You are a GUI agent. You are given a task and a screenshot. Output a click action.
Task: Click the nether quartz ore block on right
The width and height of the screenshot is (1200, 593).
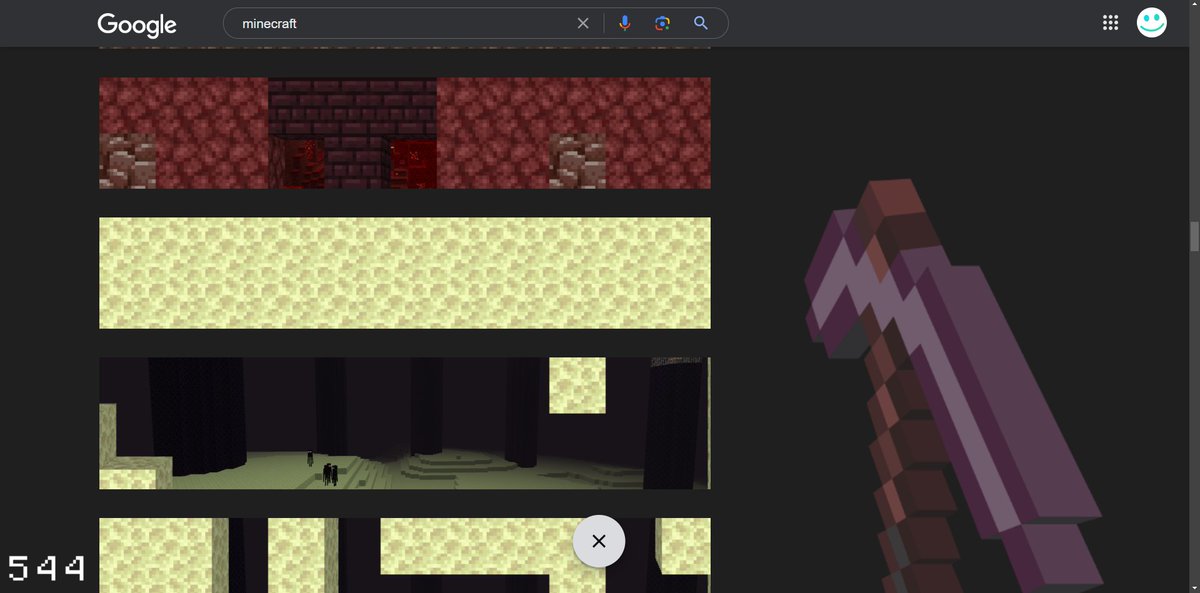577,161
